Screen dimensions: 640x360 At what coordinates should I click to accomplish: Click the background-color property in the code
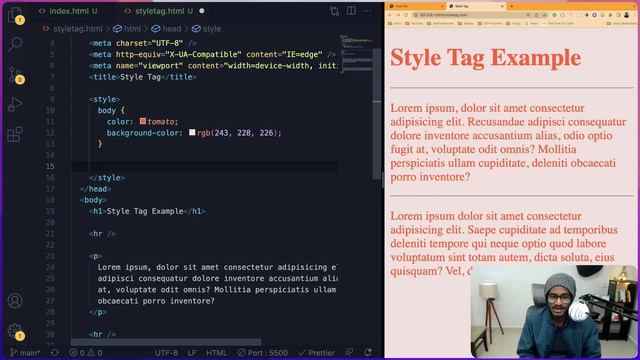tap(144, 133)
